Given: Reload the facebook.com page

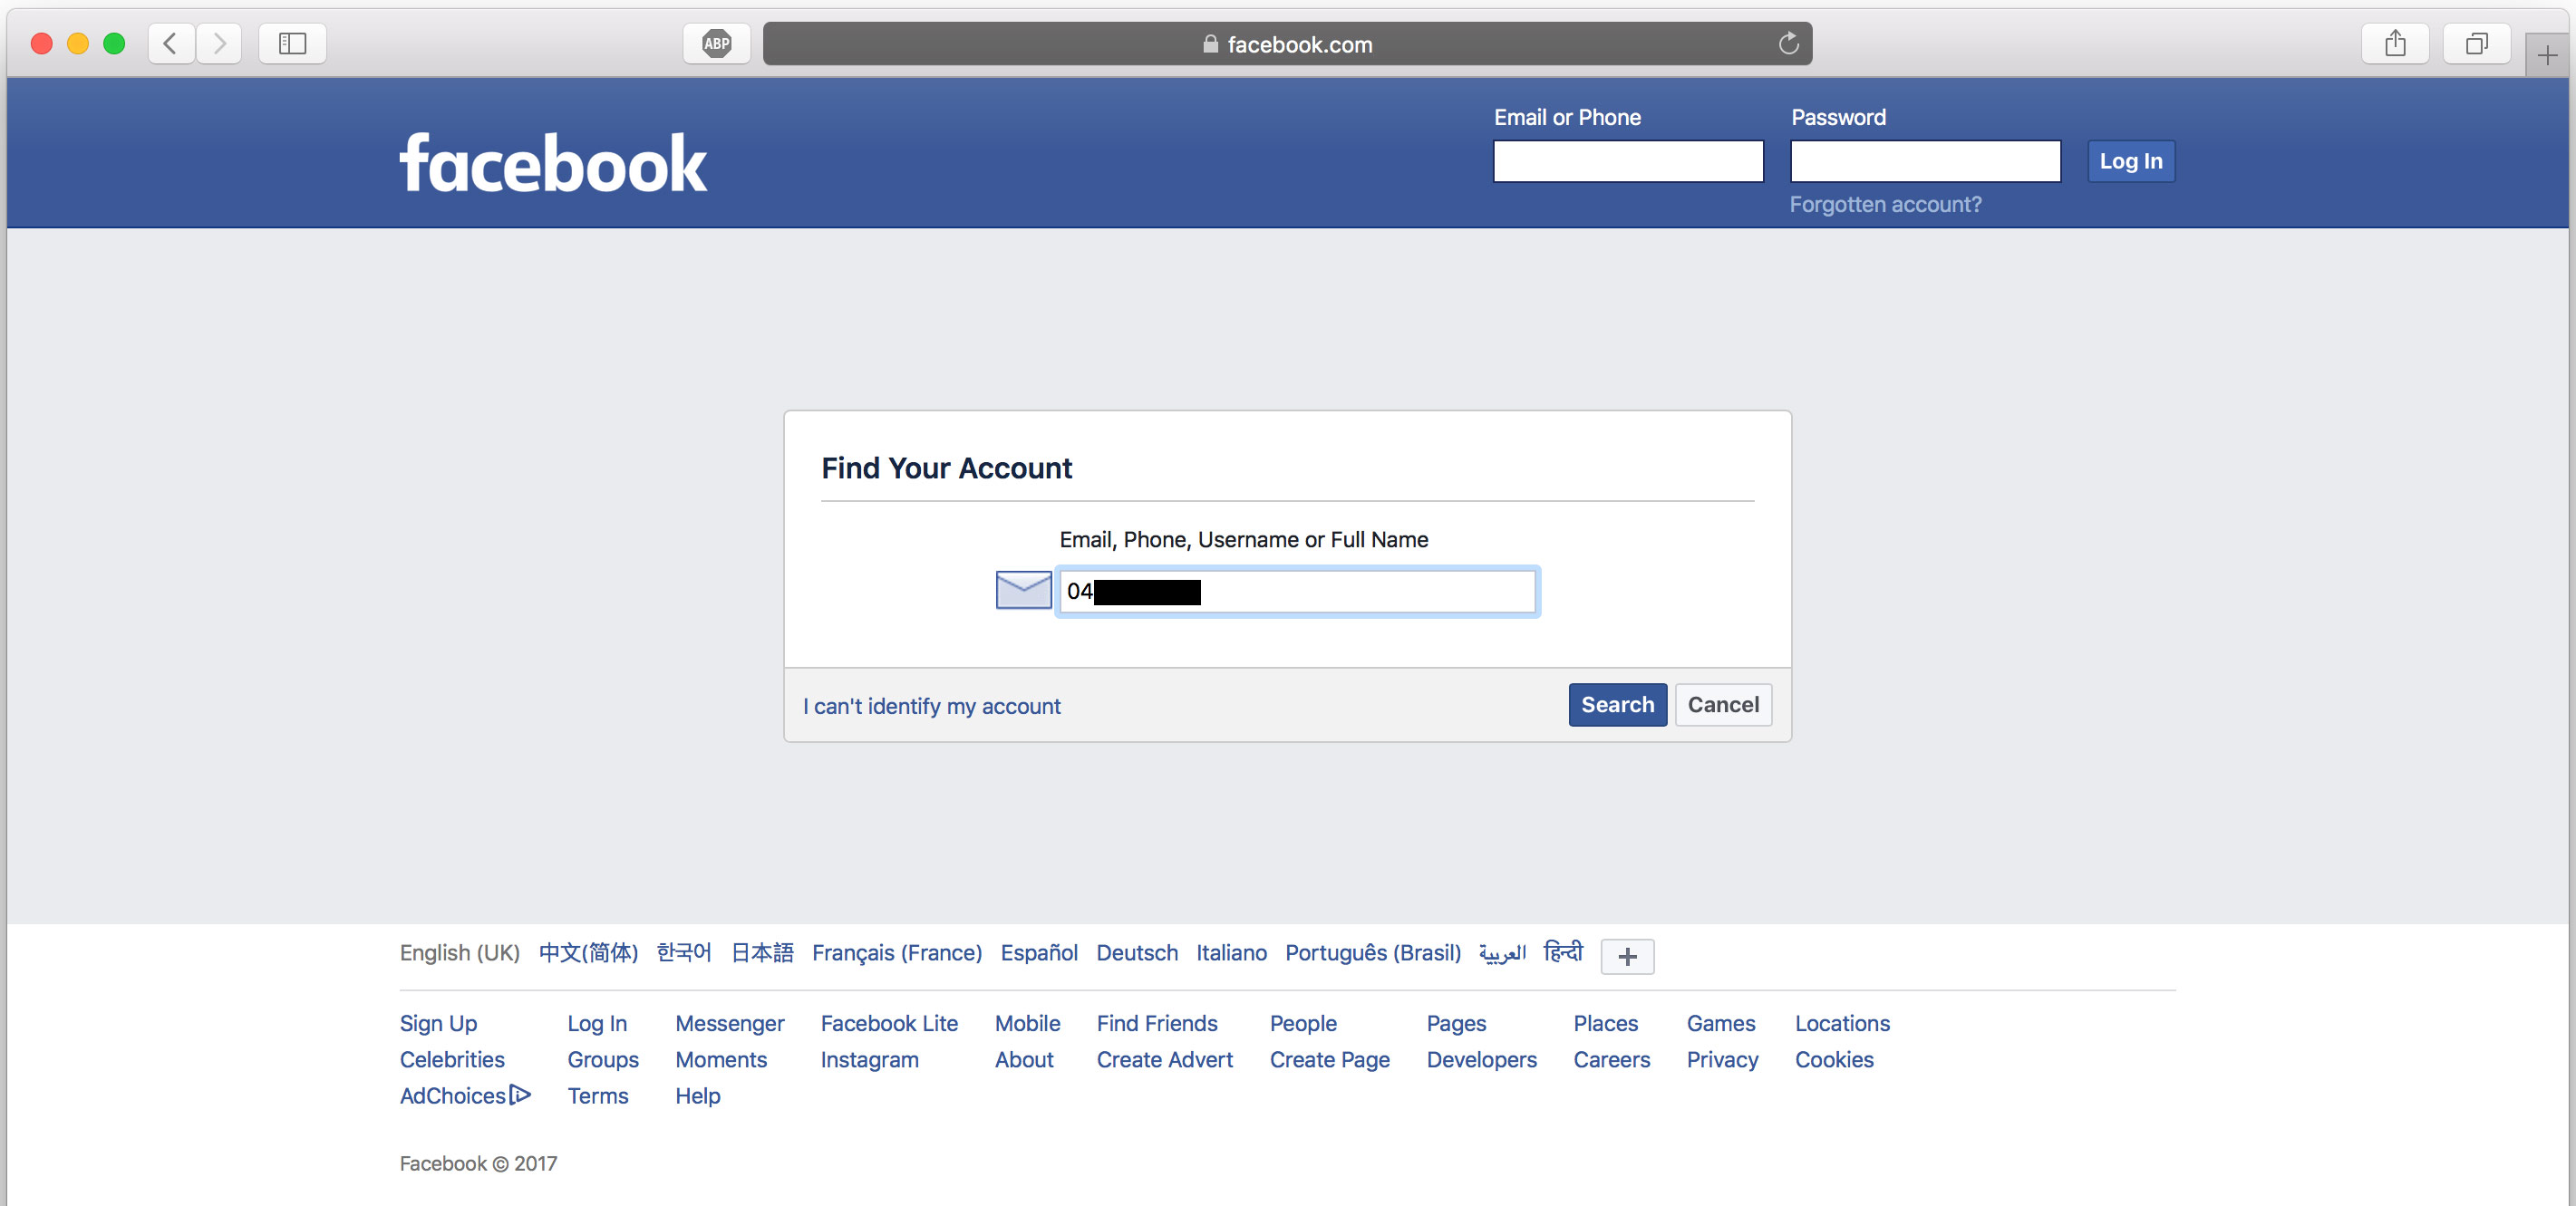Looking at the screenshot, I should click(x=1789, y=43).
